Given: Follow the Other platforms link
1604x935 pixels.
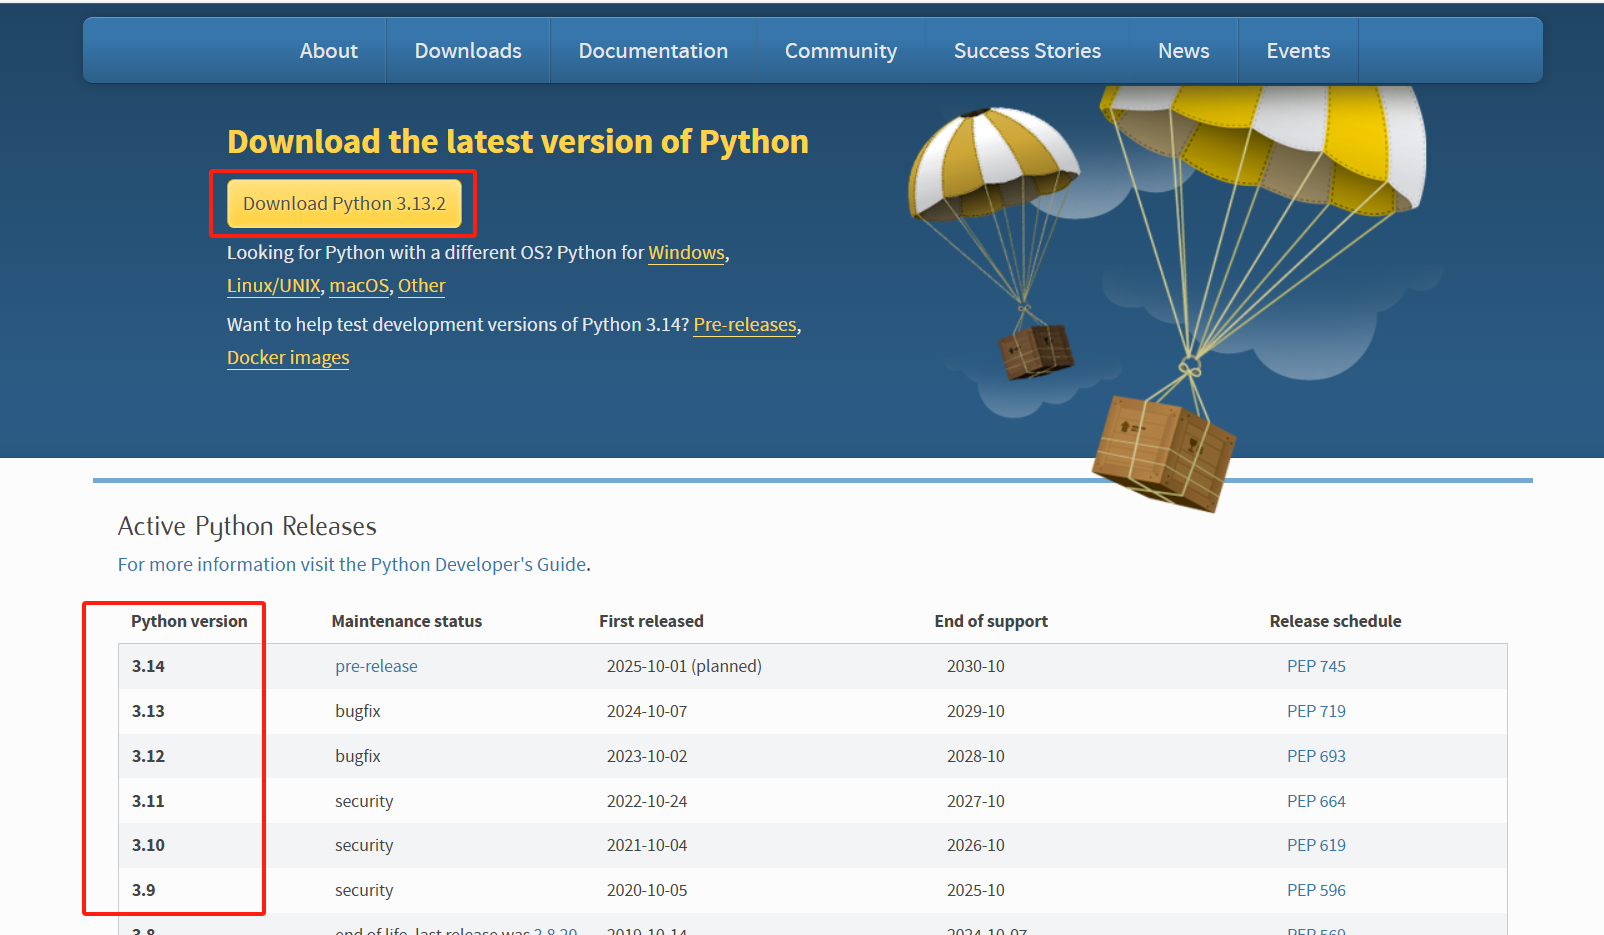Looking at the screenshot, I should 422,286.
